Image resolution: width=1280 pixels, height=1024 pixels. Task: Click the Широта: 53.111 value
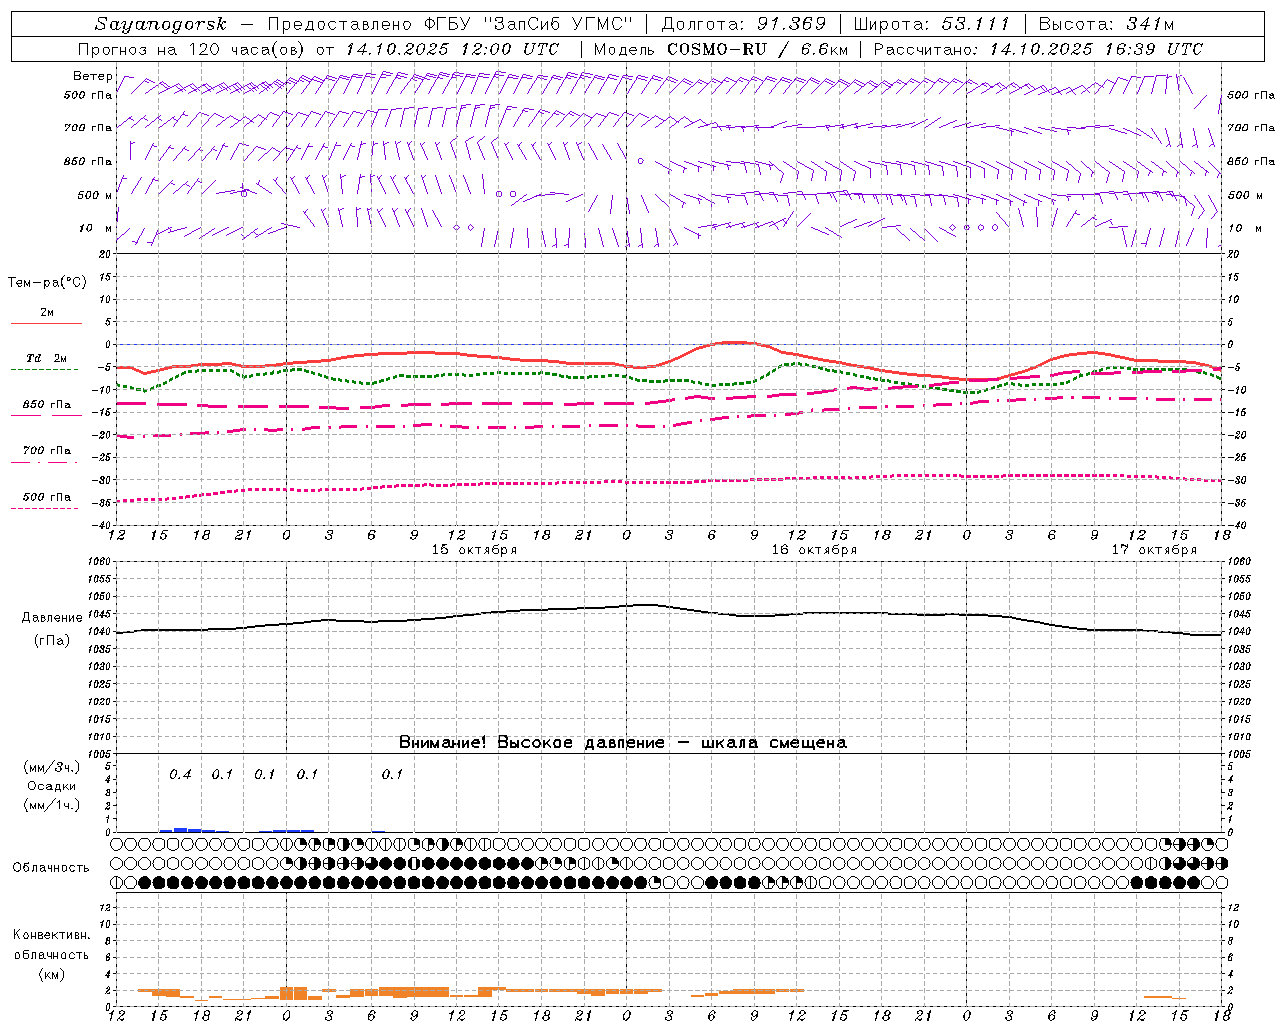point(932,24)
